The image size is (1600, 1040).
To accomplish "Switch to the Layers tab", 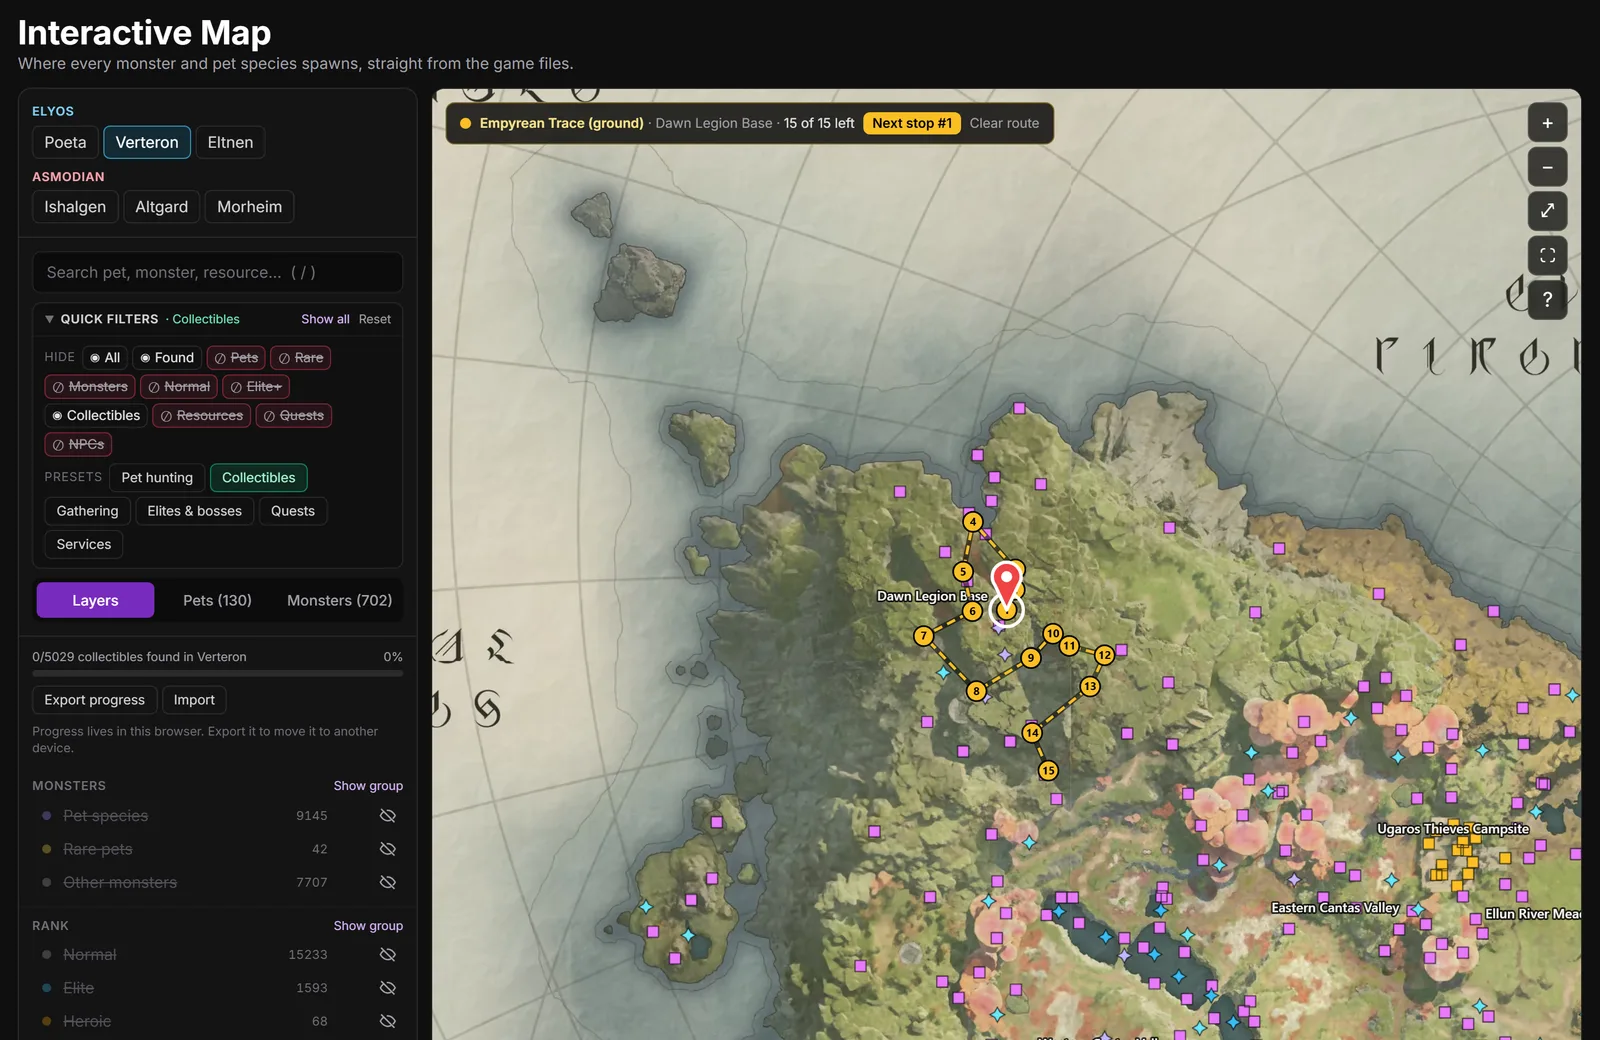I will point(95,600).
